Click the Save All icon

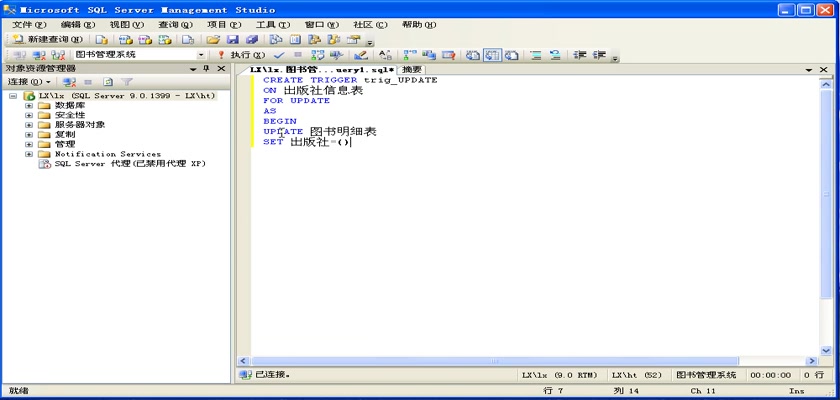252,39
